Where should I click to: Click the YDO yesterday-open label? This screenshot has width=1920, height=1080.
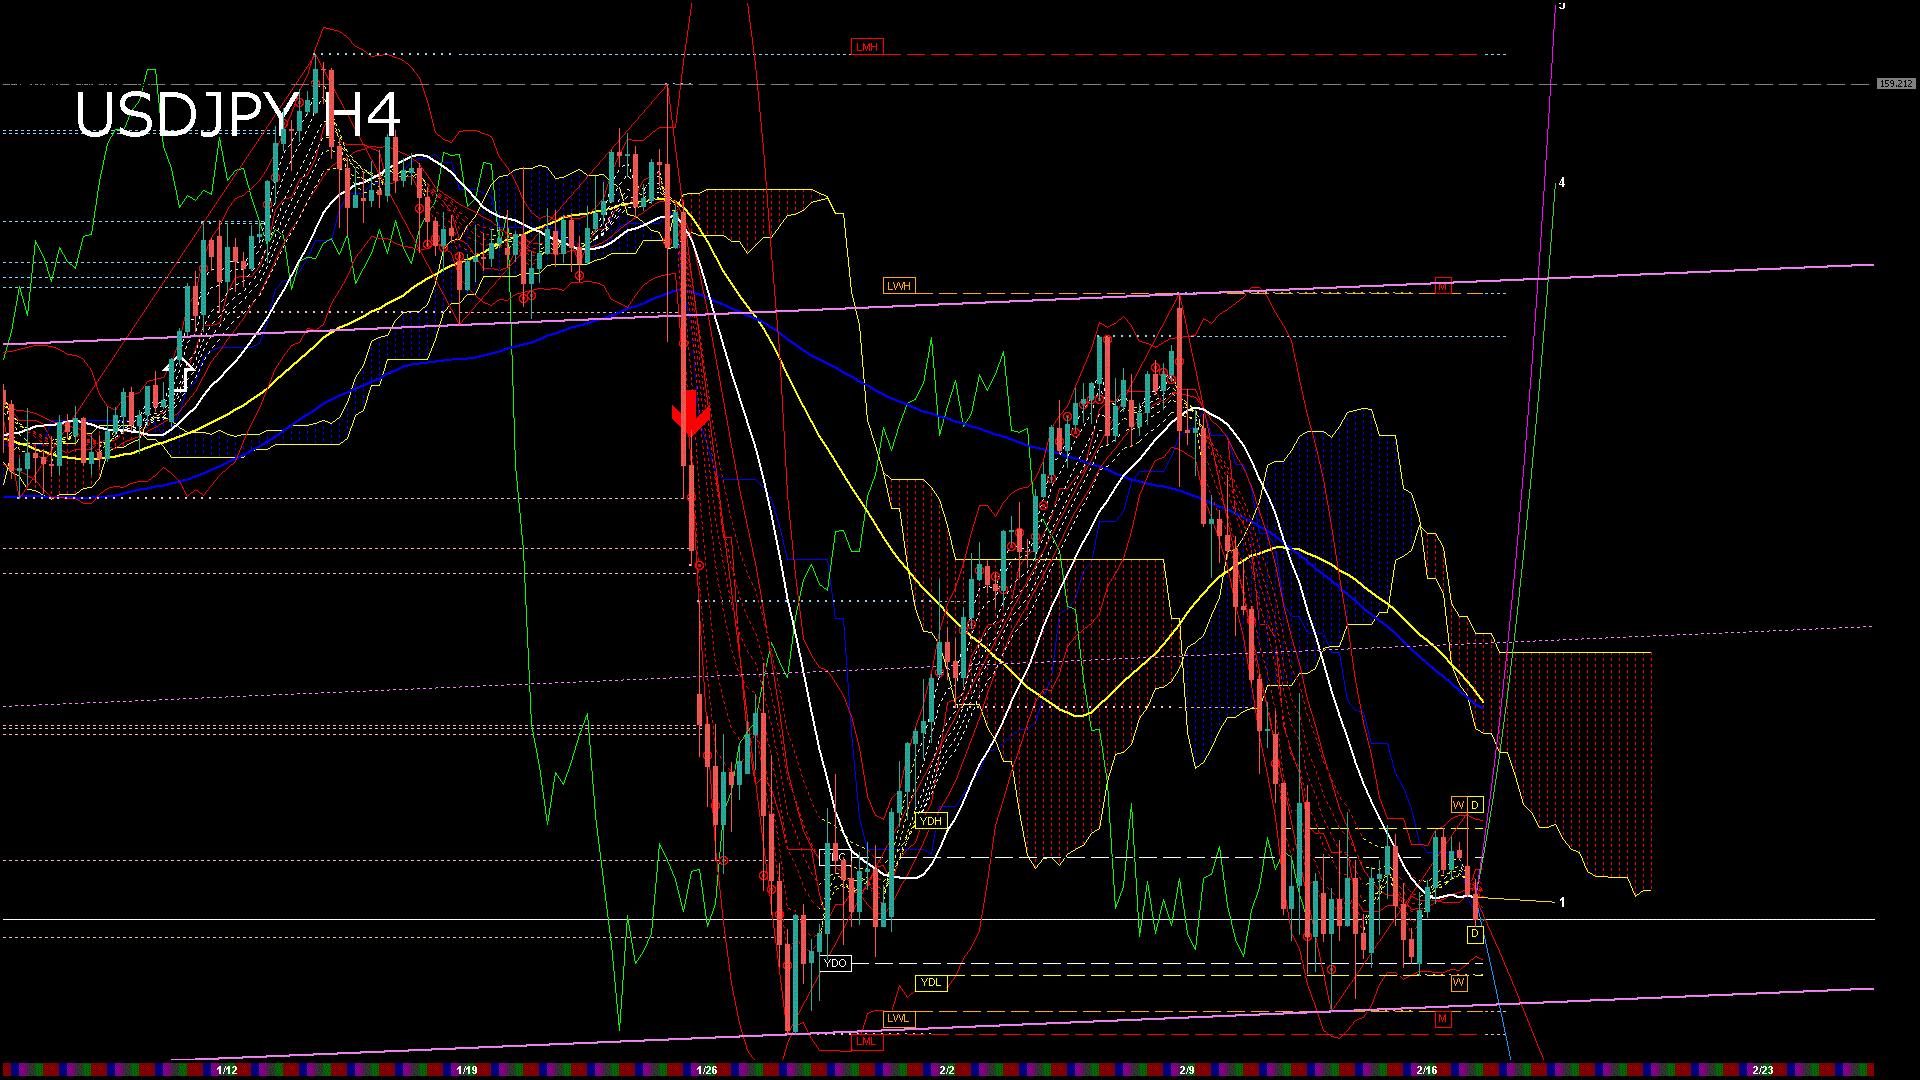tap(836, 963)
